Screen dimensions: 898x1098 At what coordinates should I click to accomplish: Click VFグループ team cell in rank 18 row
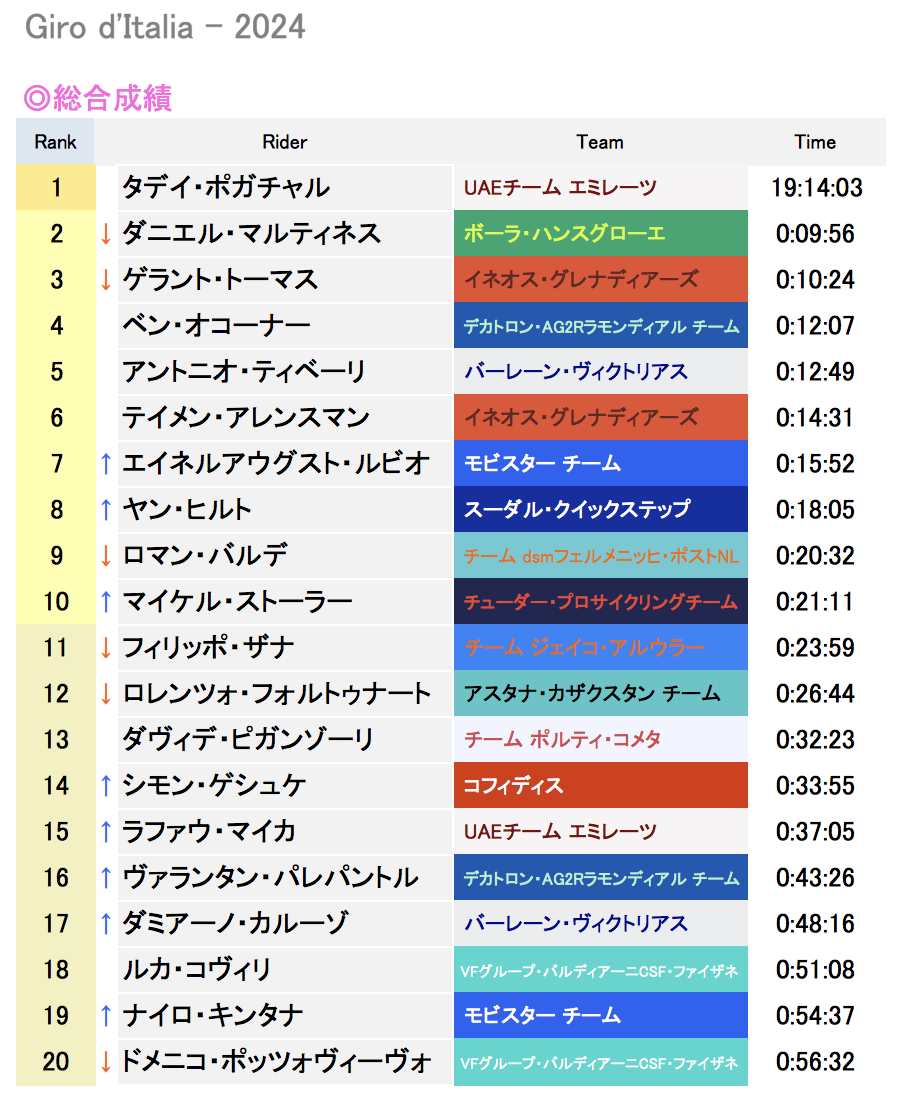pos(600,970)
